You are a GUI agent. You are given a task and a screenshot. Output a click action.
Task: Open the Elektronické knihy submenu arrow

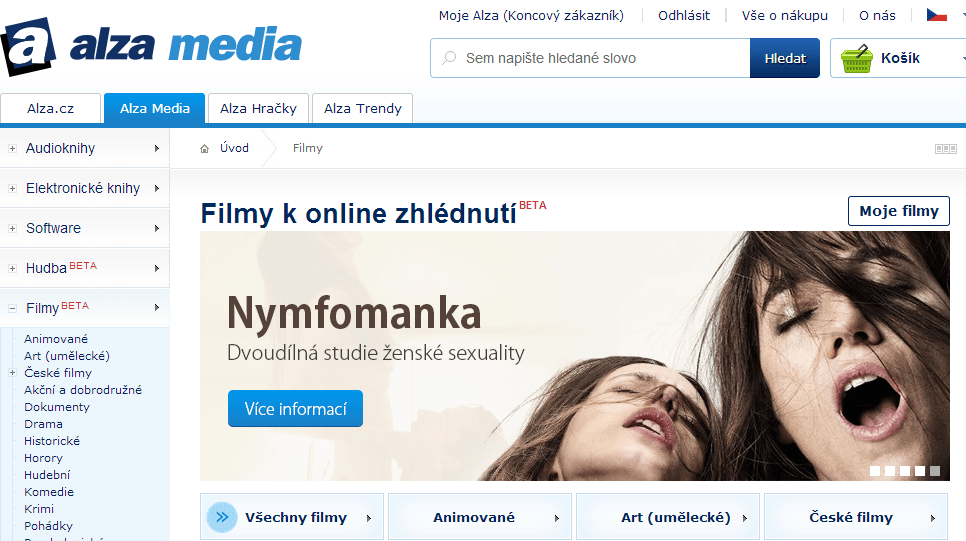[x=157, y=189]
